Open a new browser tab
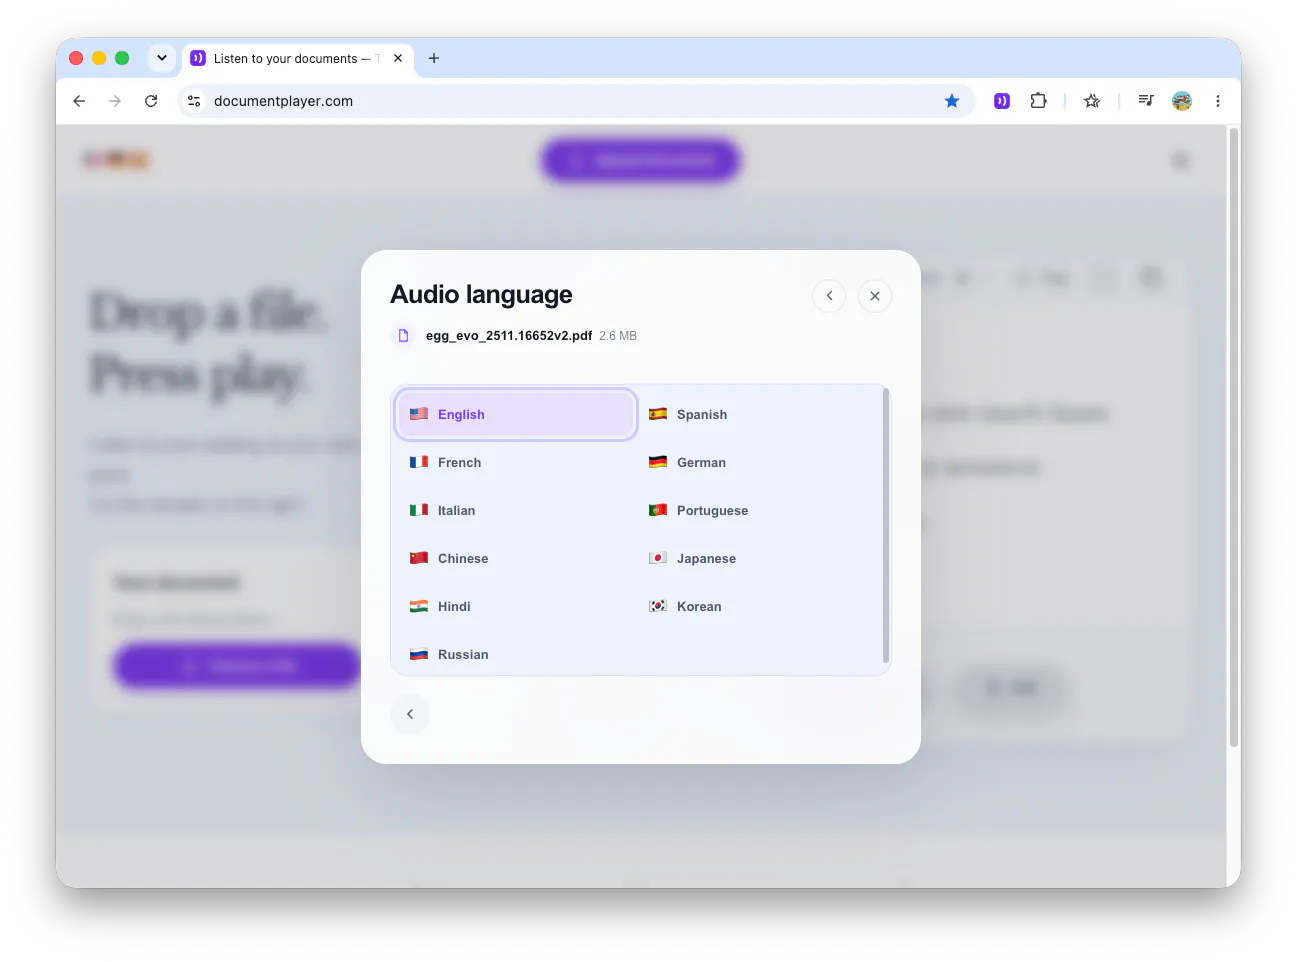1297x962 pixels. [x=434, y=58]
